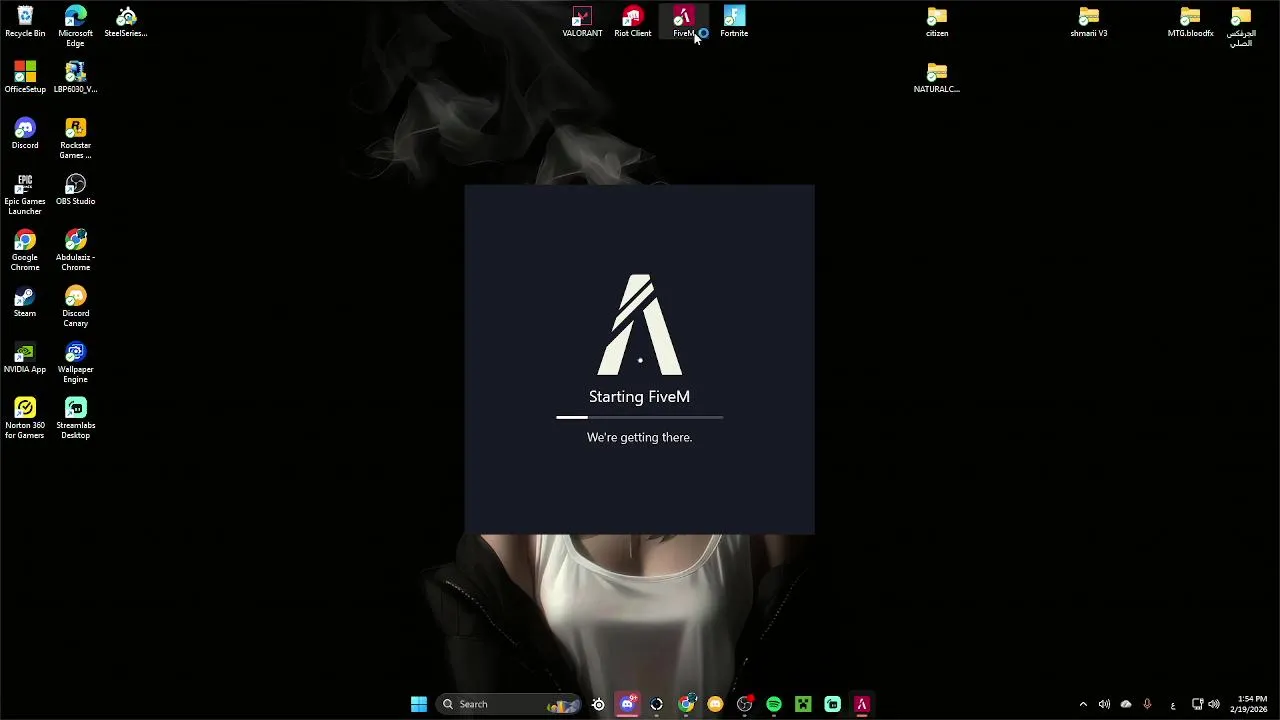Open the Chrome taskbar icon
Screen dimensions: 1280x720
point(686,704)
